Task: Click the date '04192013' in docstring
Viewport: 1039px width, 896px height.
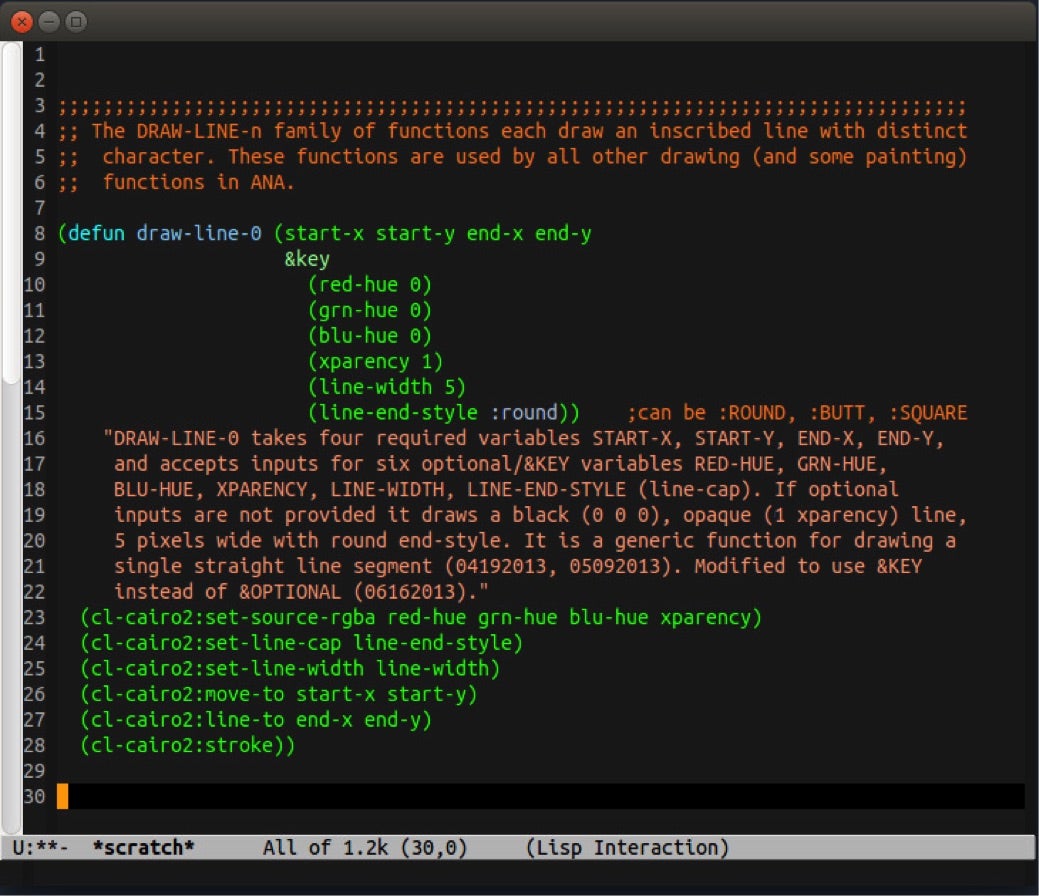Action: coord(501,567)
